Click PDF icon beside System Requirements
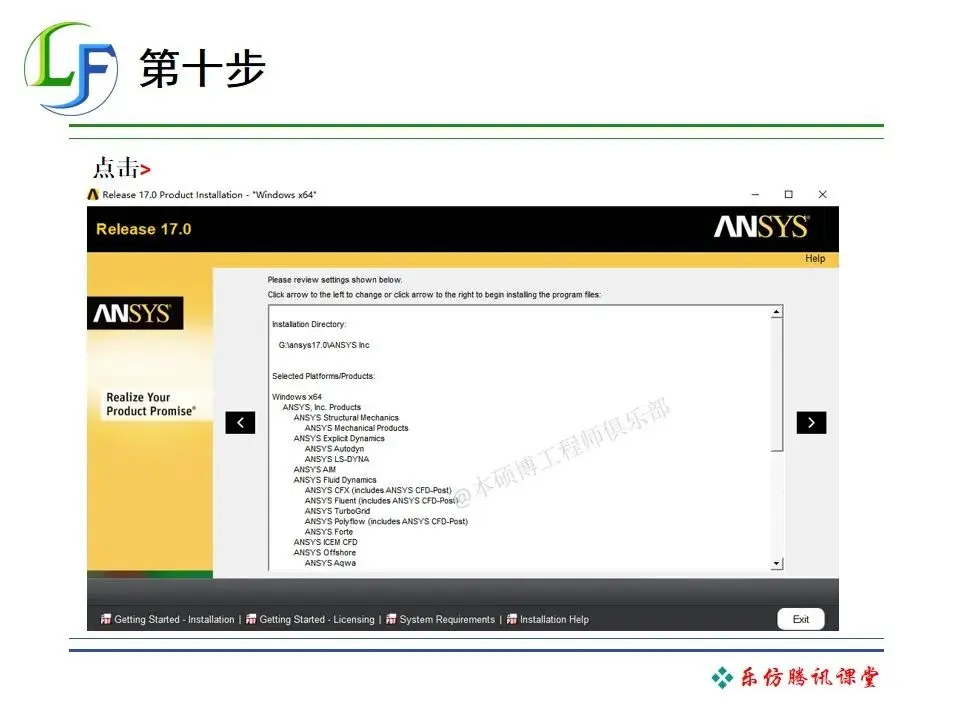The height and width of the screenshot is (720, 960). click(391, 619)
